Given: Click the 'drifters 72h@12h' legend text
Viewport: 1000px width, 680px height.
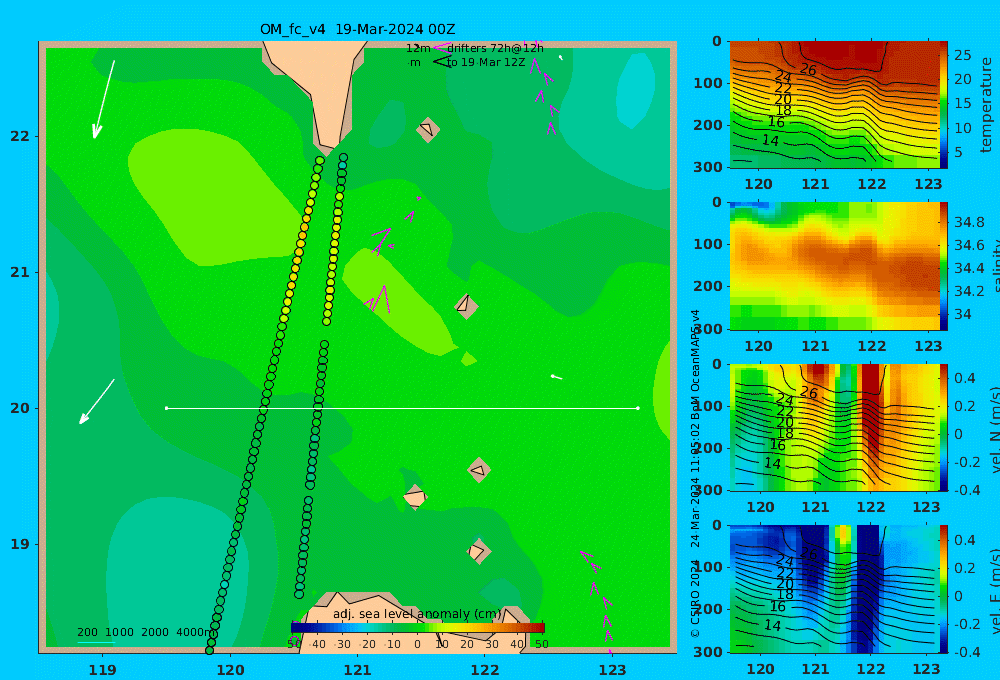Looking at the screenshot, I should [x=495, y=48].
